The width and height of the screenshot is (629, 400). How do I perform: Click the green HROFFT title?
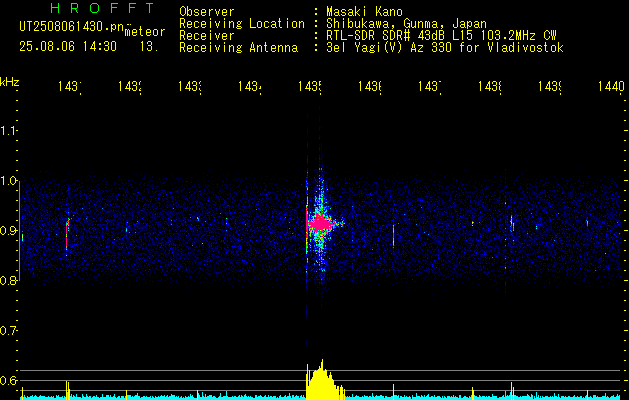pyautogui.click(x=103, y=8)
